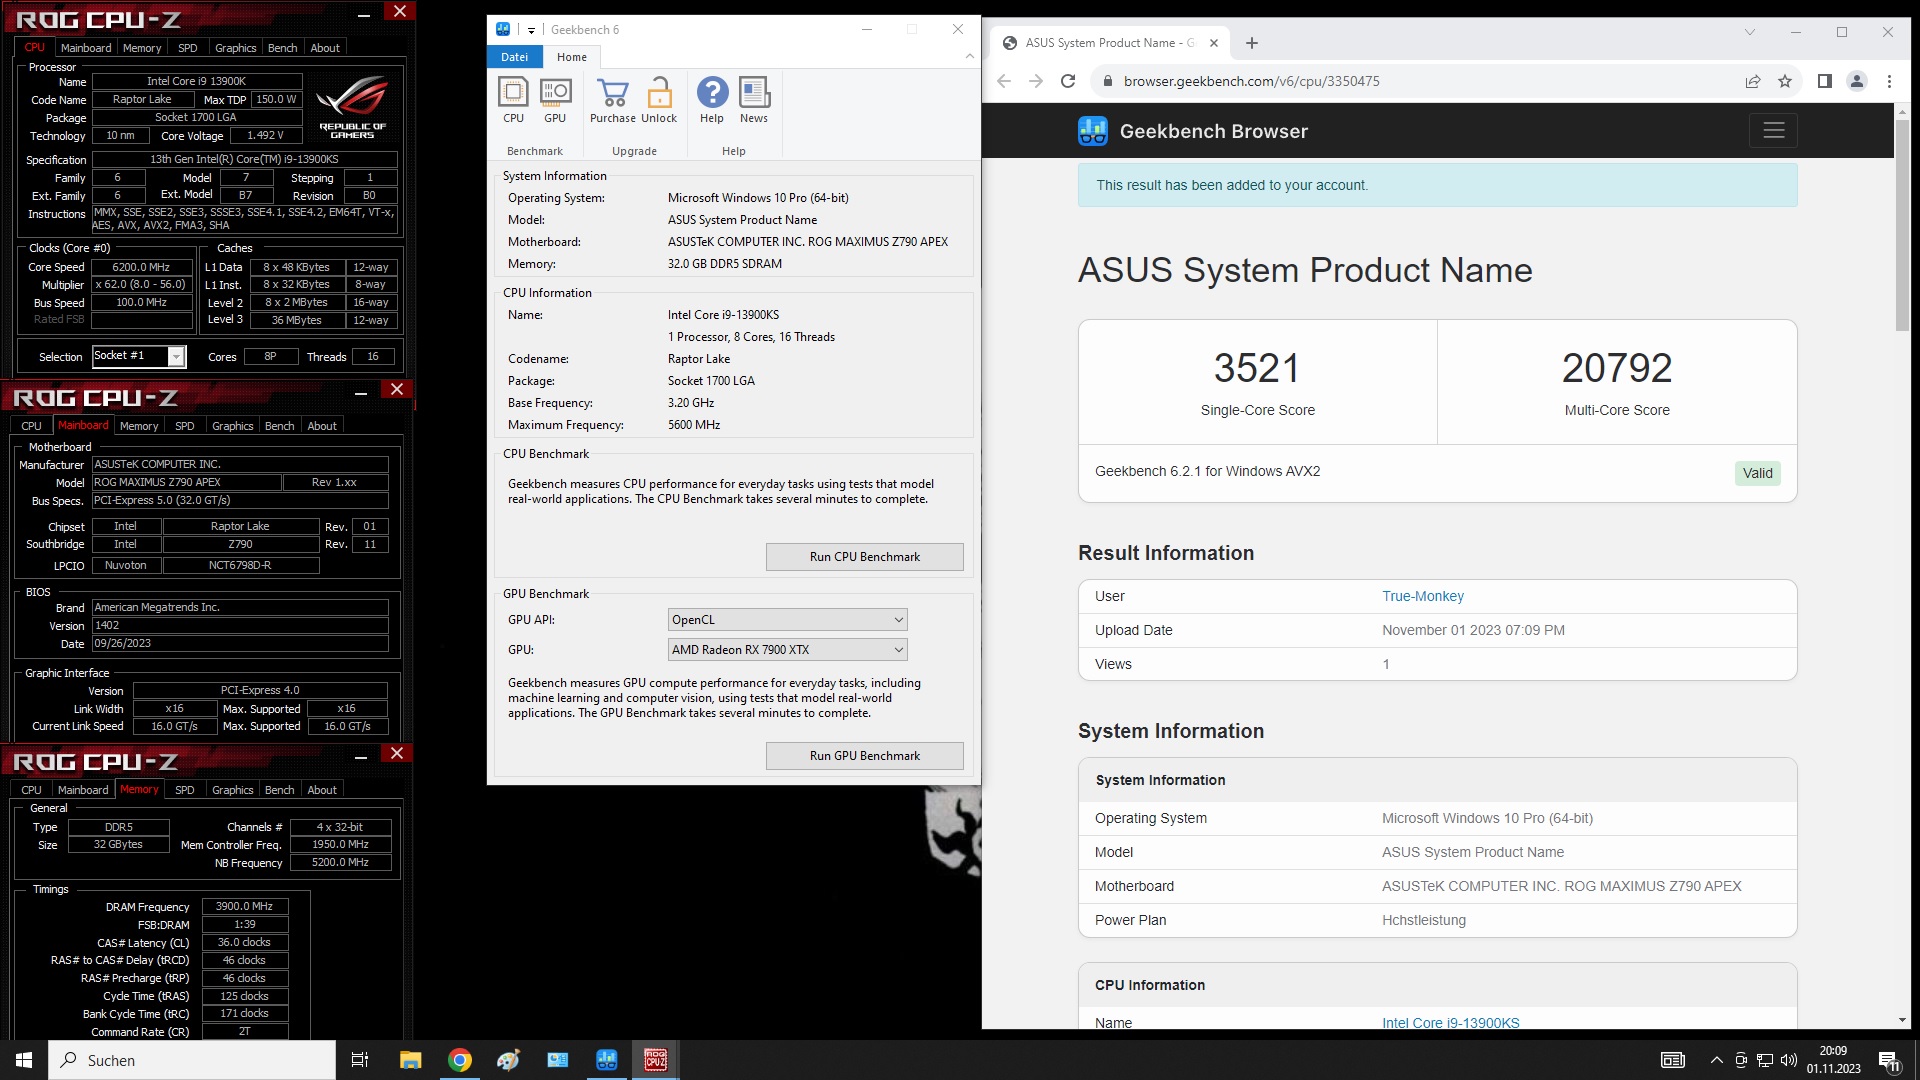
Task: Open Geekbench from the taskbar
Action: pyautogui.click(x=607, y=1060)
